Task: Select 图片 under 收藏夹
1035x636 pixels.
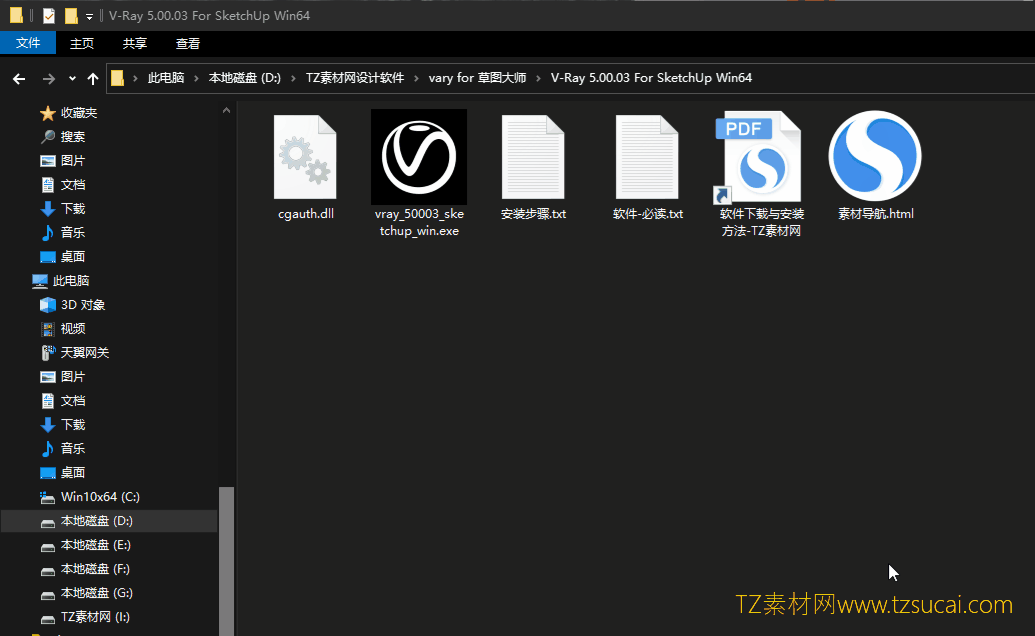Action: click(x=73, y=160)
